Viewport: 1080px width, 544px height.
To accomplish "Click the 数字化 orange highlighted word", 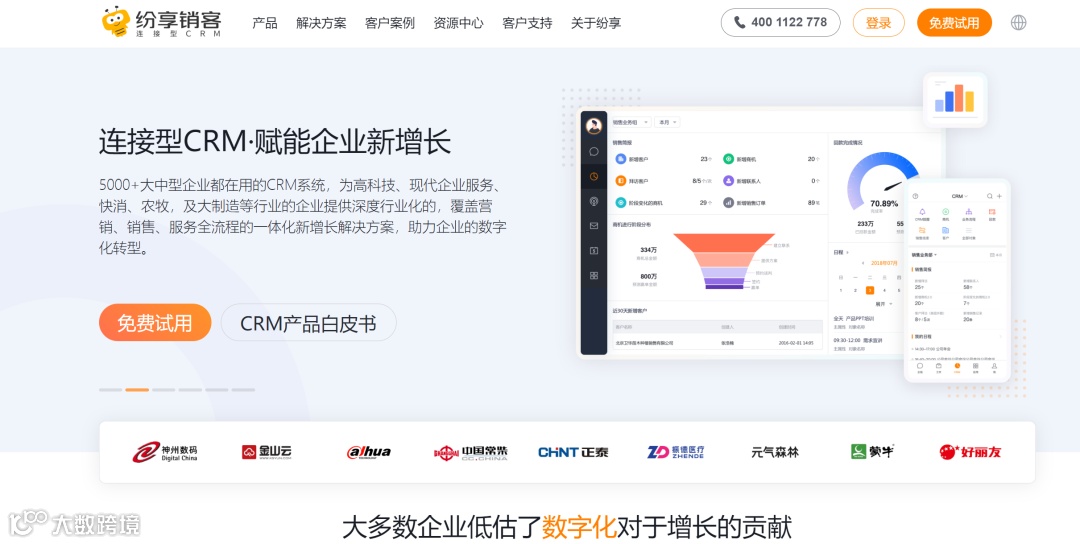I will (x=579, y=527).
